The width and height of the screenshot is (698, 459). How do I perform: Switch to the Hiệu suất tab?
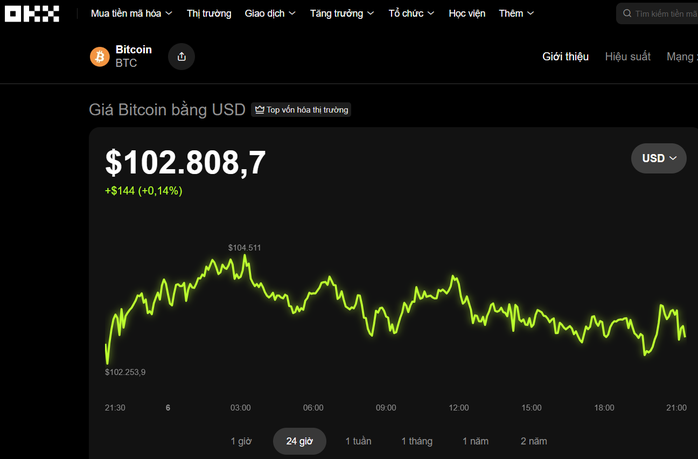[x=627, y=57]
